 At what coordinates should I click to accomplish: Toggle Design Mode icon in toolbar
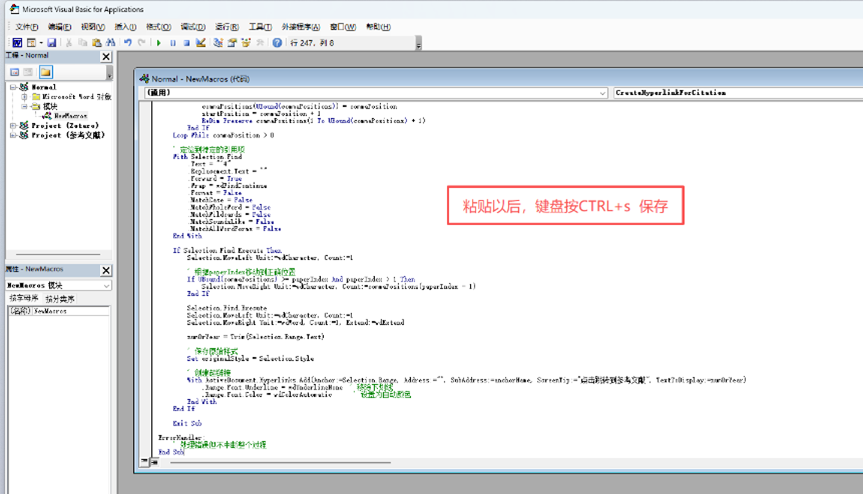(201, 43)
